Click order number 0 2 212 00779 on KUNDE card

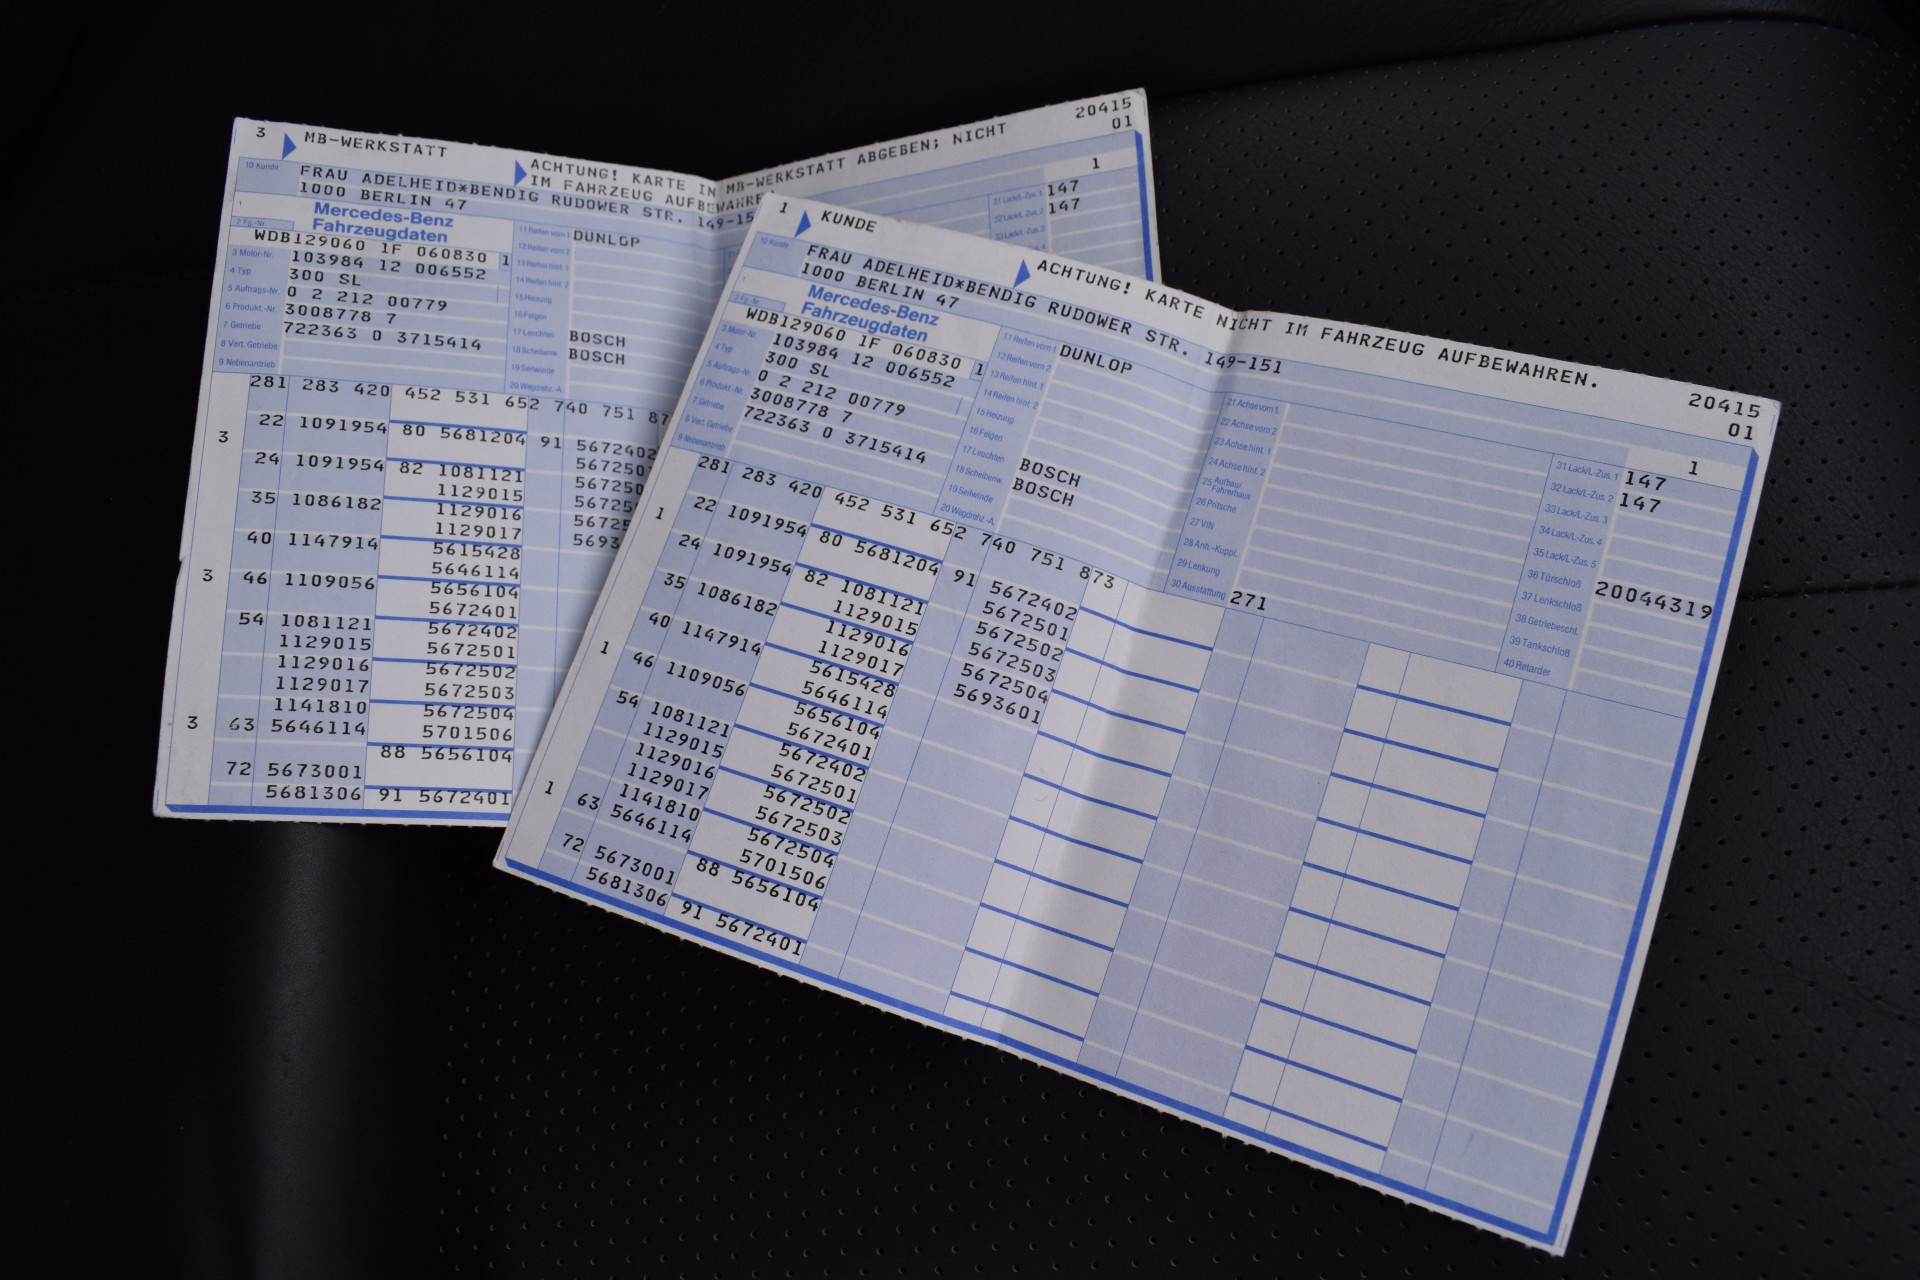click(831, 395)
